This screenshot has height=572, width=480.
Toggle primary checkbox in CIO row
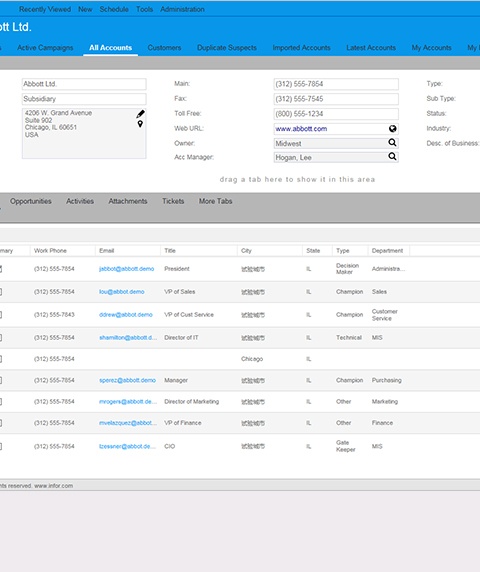(0, 447)
